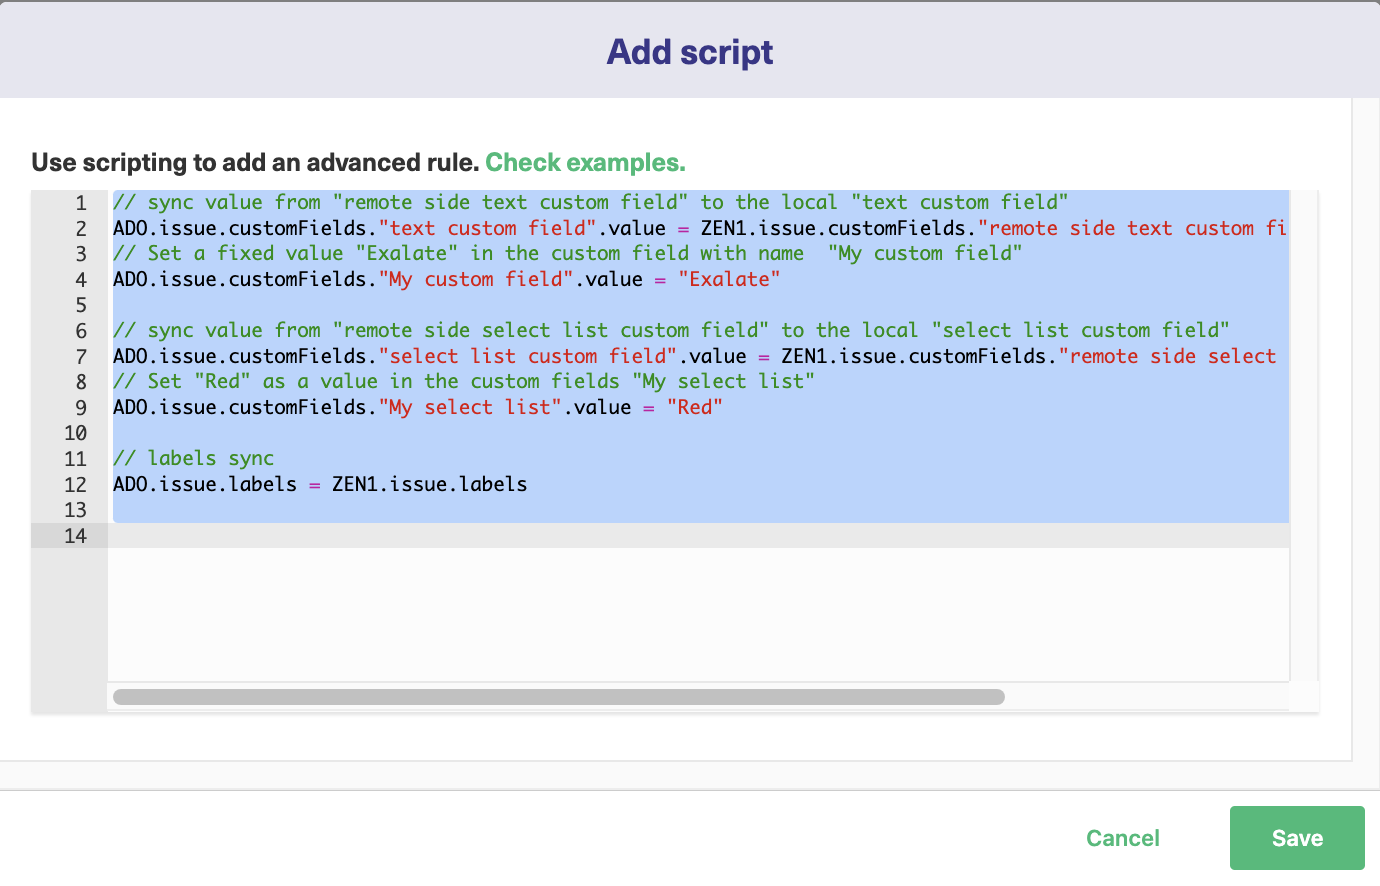The image size is (1380, 886).
Task: Click the "My select list" string on line 9
Action: coord(470,407)
